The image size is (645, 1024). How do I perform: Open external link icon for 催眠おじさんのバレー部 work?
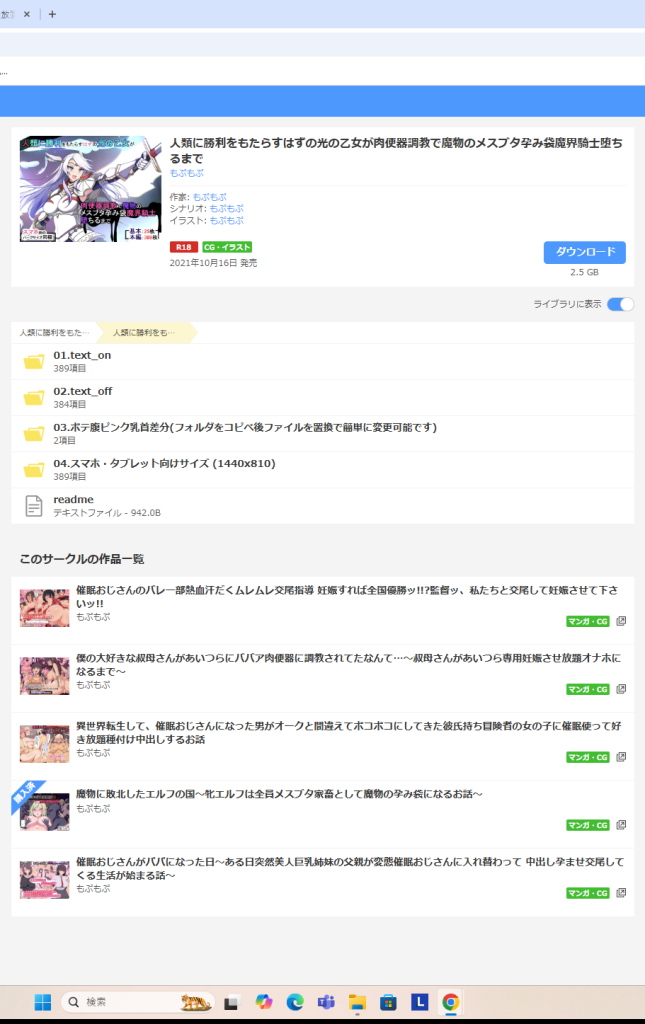click(x=621, y=621)
